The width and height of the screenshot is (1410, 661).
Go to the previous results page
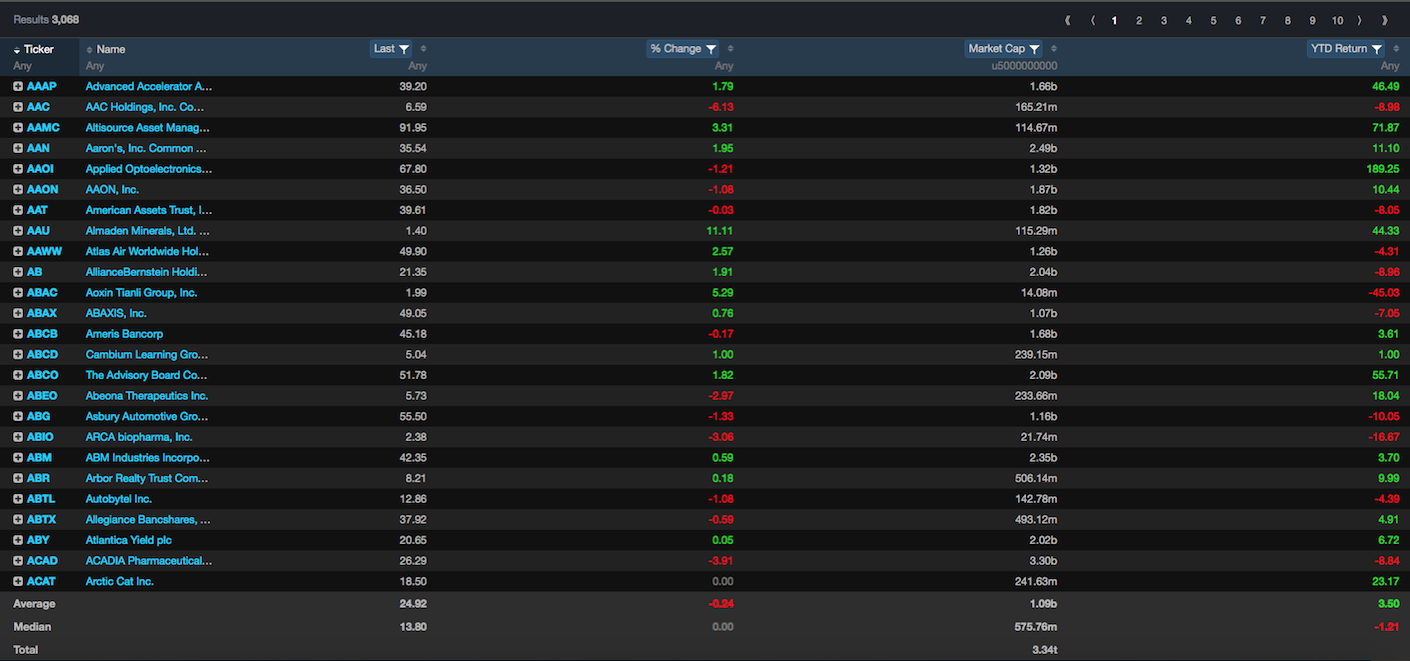pos(1092,20)
